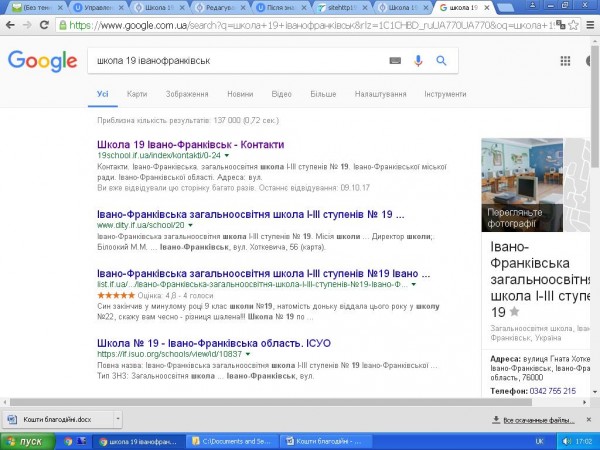600x450 pixels.
Task: Open the dity.if.ua 'загальноосвітня школа І-ІІІ ступенів № 19' result
Action: (251, 214)
